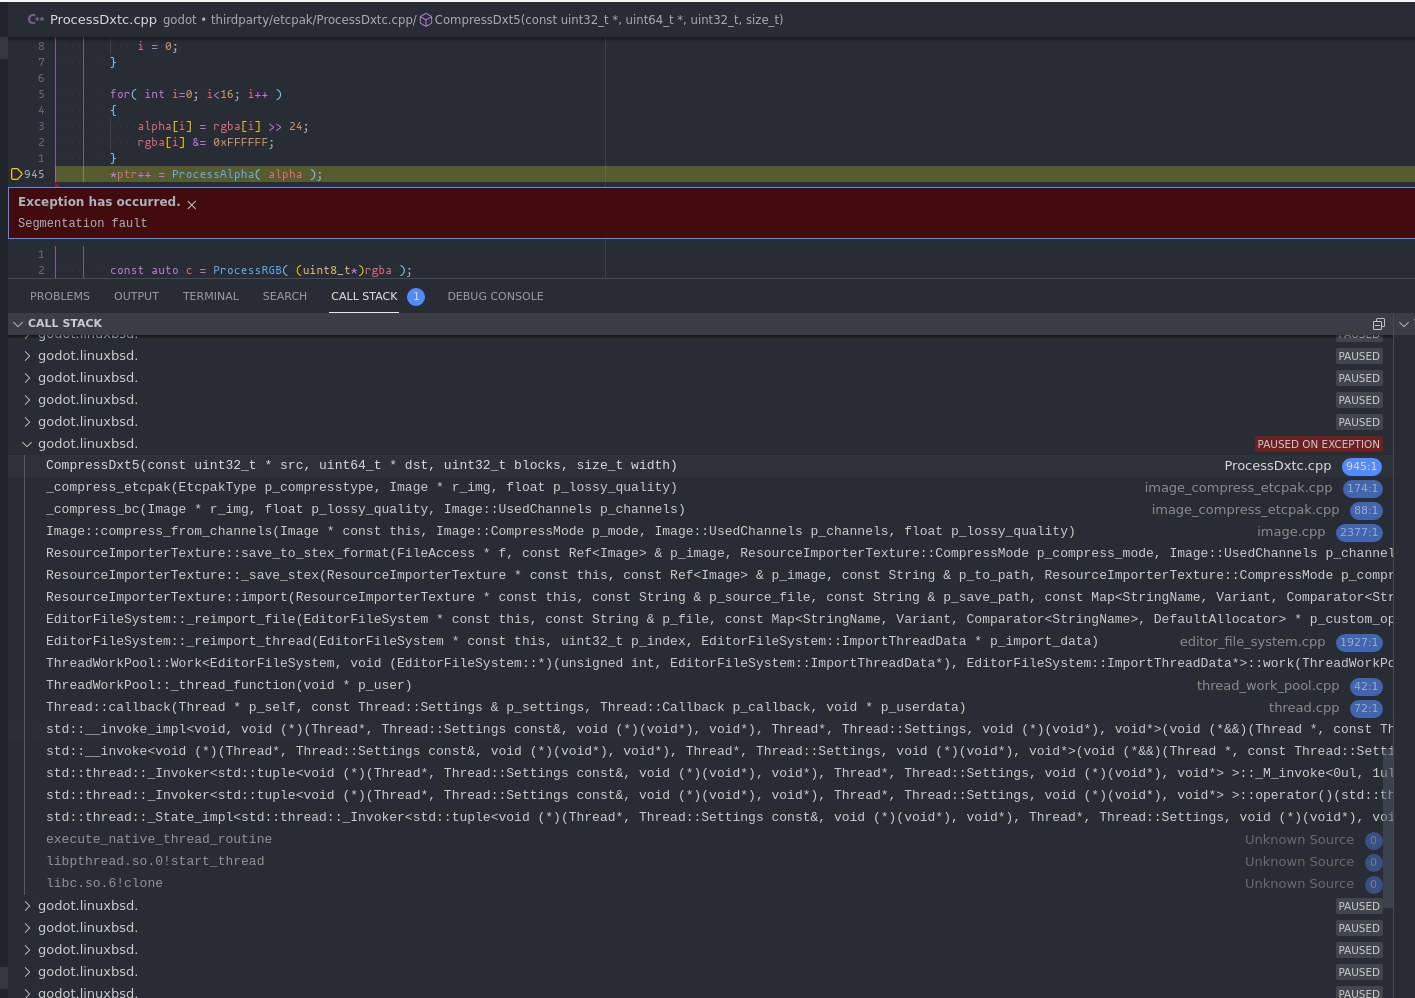The image size is (1415, 998).
Task: Open the Views and More Actions dropdown
Action: [1403, 323]
